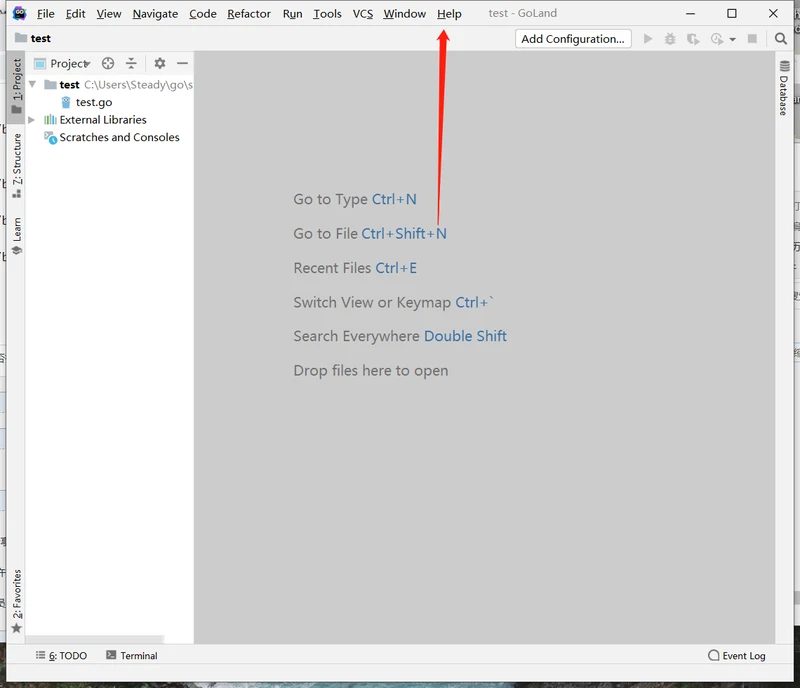Open the Help menu

(x=449, y=13)
